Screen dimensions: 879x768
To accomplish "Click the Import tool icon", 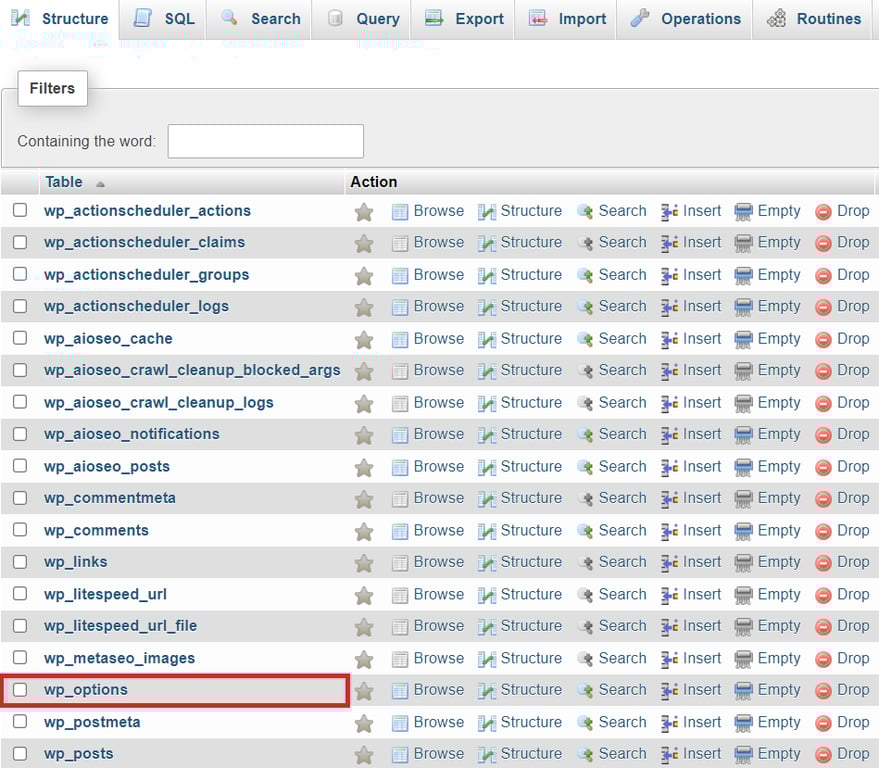I will coord(538,17).
